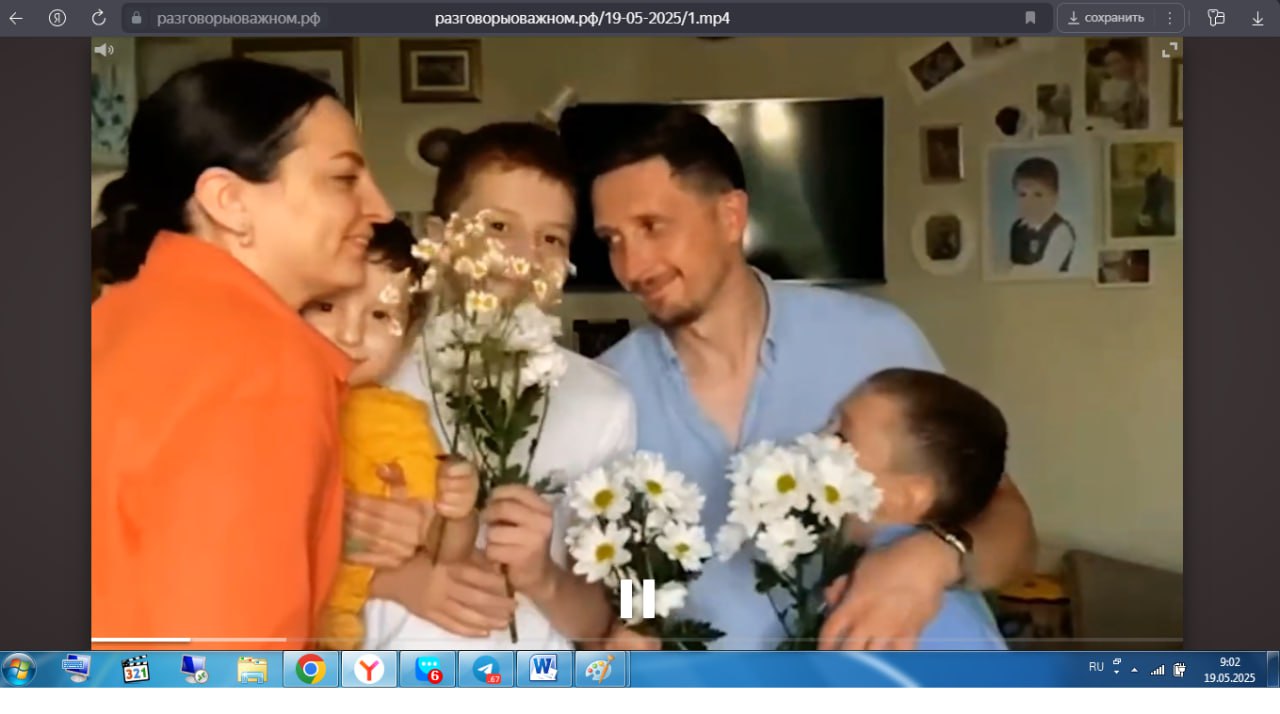The image size is (1280, 714).
Task: Open the power tray icon
Action: [1180, 670]
